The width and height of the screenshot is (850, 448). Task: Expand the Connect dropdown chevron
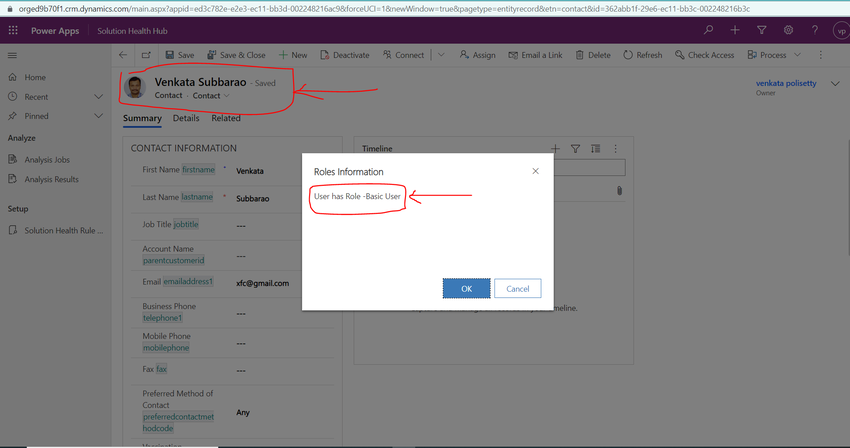click(441, 55)
